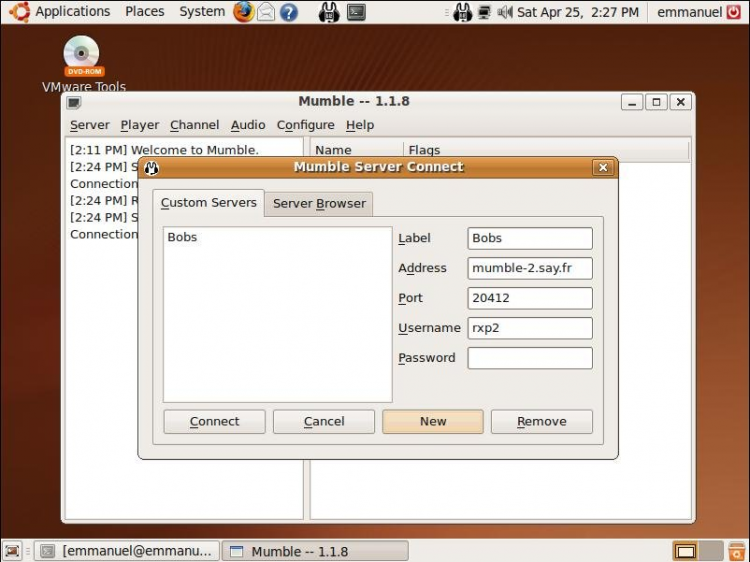Switch to the first workspace in switcher
The height and width of the screenshot is (562, 750).
tap(685, 551)
